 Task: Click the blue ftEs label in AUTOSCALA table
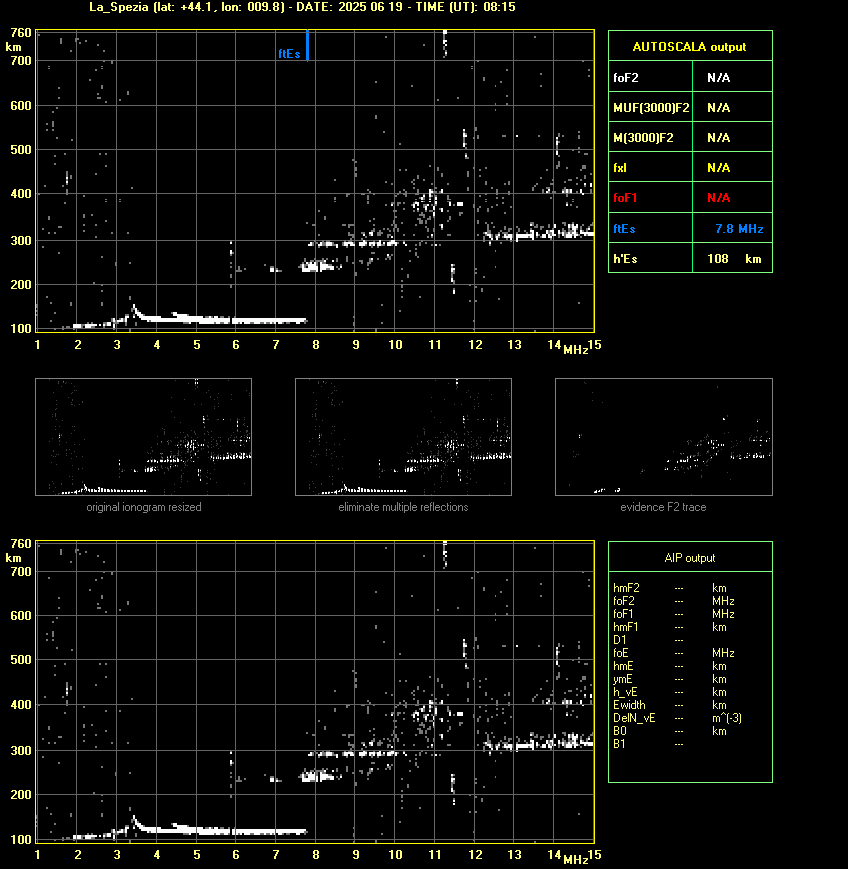click(624, 228)
